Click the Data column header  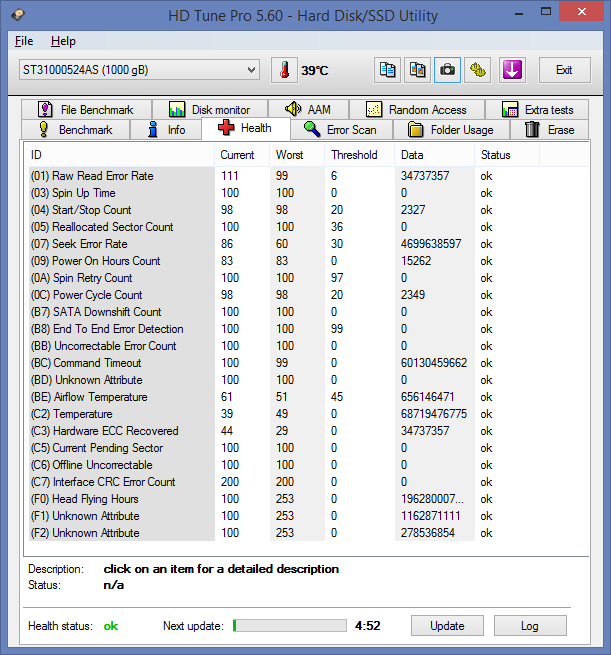434,155
